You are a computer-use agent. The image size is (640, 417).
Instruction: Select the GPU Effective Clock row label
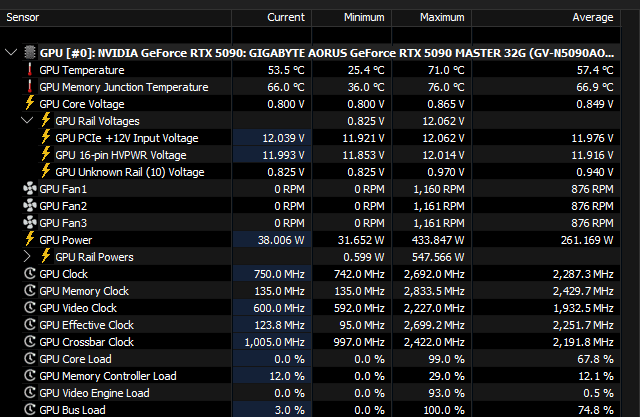click(x=87, y=325)
